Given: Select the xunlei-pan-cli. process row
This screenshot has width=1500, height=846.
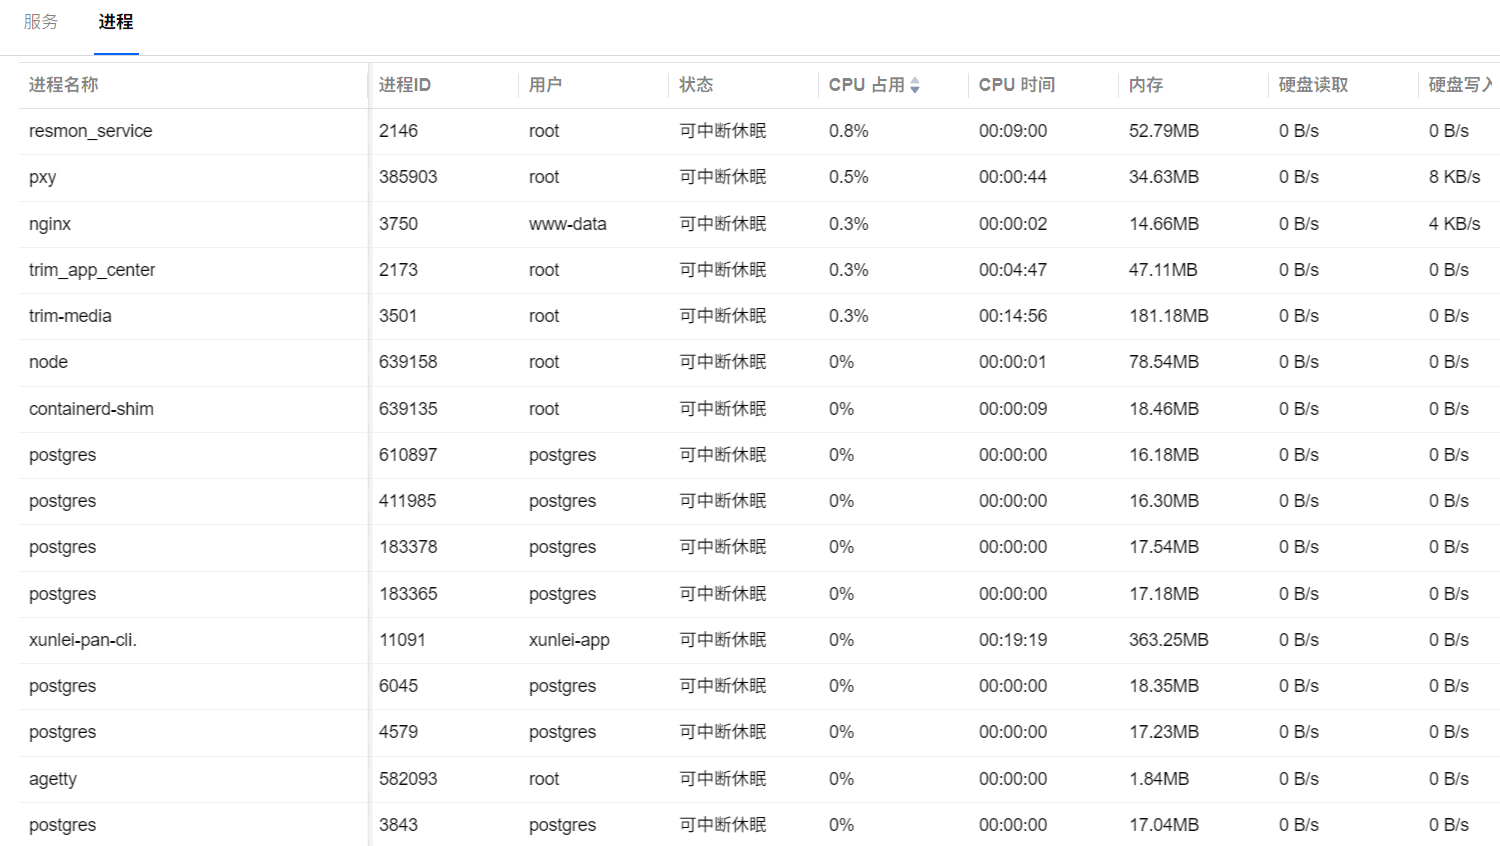Looking at the screenshot, I should (759, 640).
